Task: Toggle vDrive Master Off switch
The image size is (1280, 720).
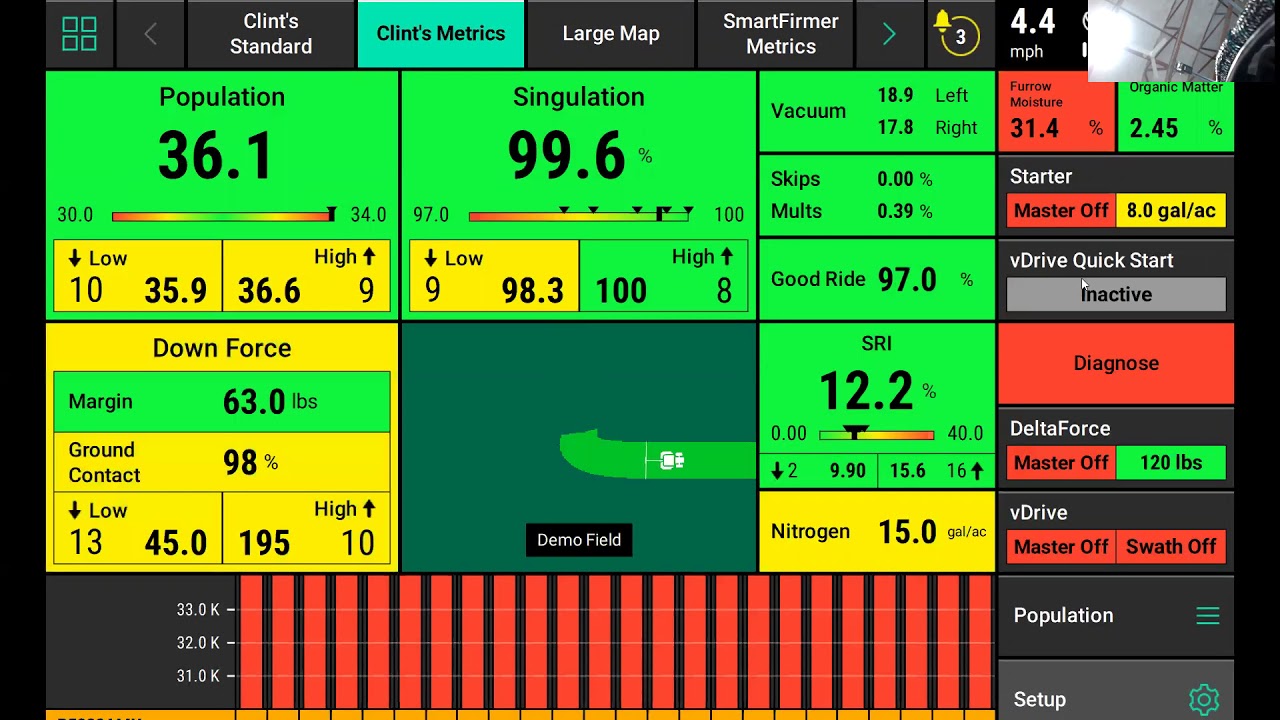Action: point(1061,547)
